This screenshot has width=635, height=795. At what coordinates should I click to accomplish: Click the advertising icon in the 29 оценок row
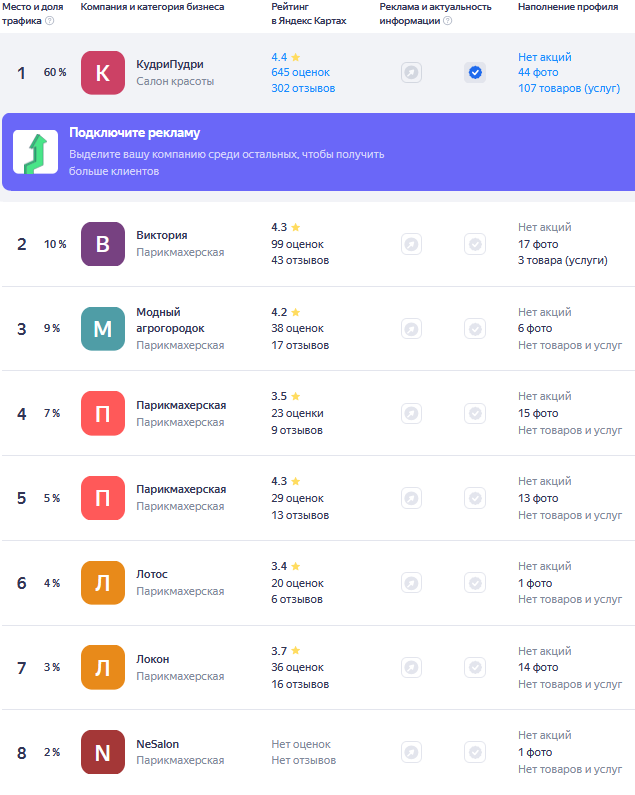click(x=411, y=498)
